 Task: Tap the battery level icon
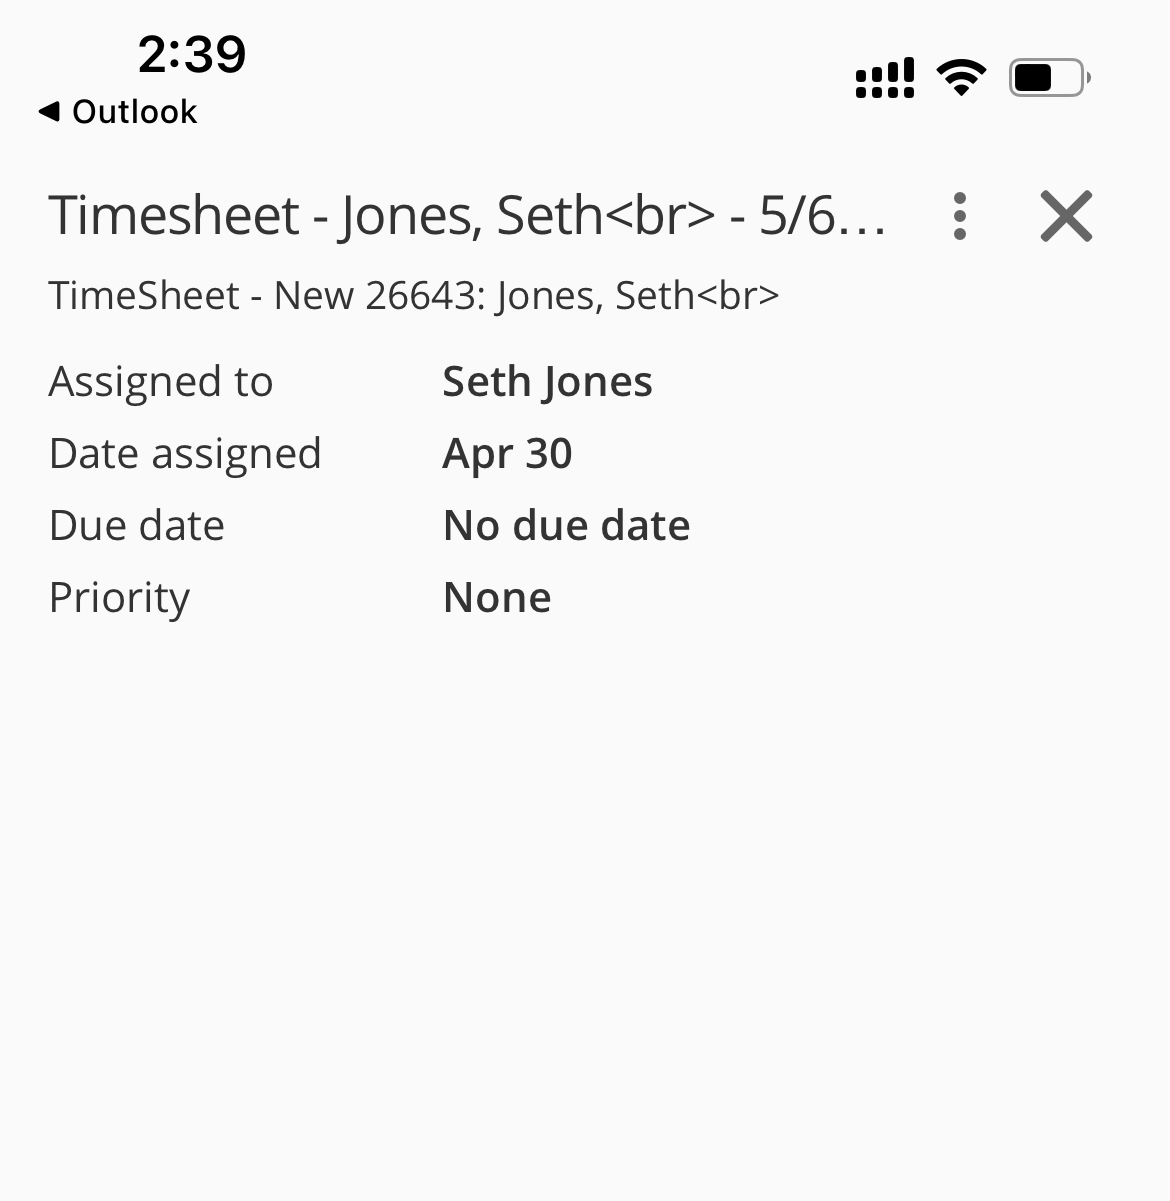point(1049,78)
